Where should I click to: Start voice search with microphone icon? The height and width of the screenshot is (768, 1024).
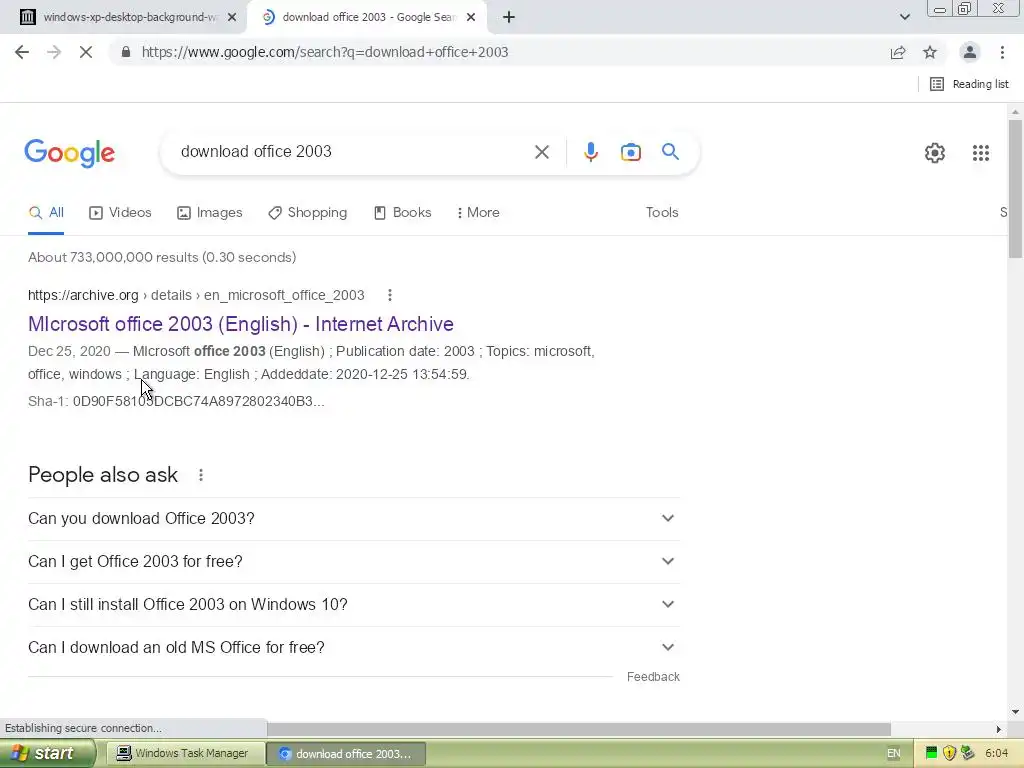[590, 152]
